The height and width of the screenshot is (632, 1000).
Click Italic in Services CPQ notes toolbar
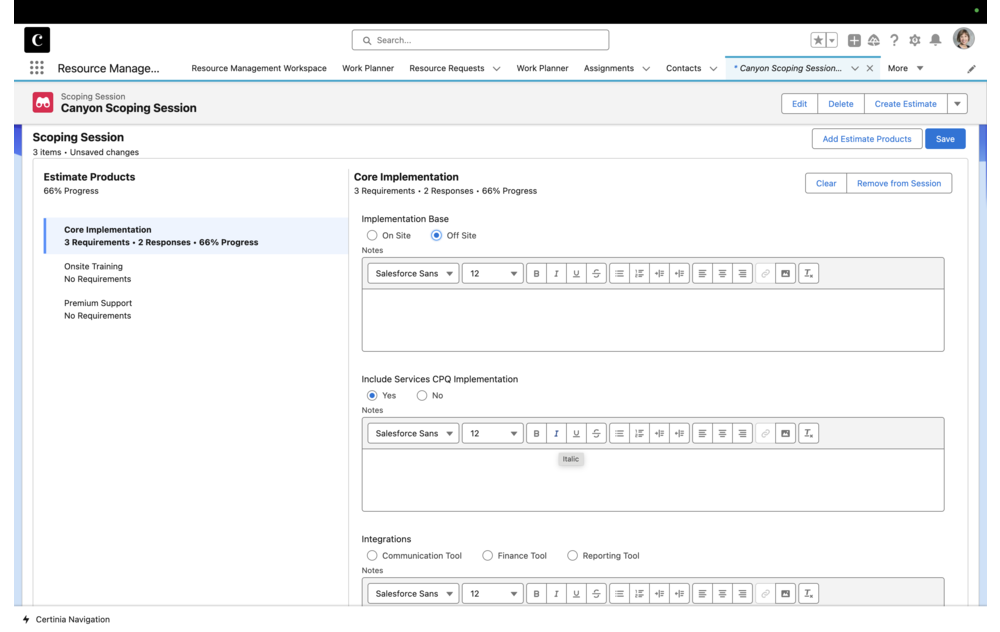click(556, 433)
